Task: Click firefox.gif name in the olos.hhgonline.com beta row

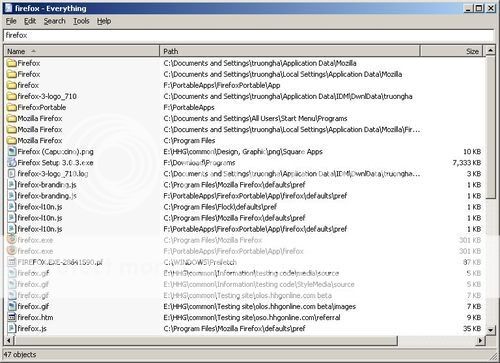Action: coord(33,295)
